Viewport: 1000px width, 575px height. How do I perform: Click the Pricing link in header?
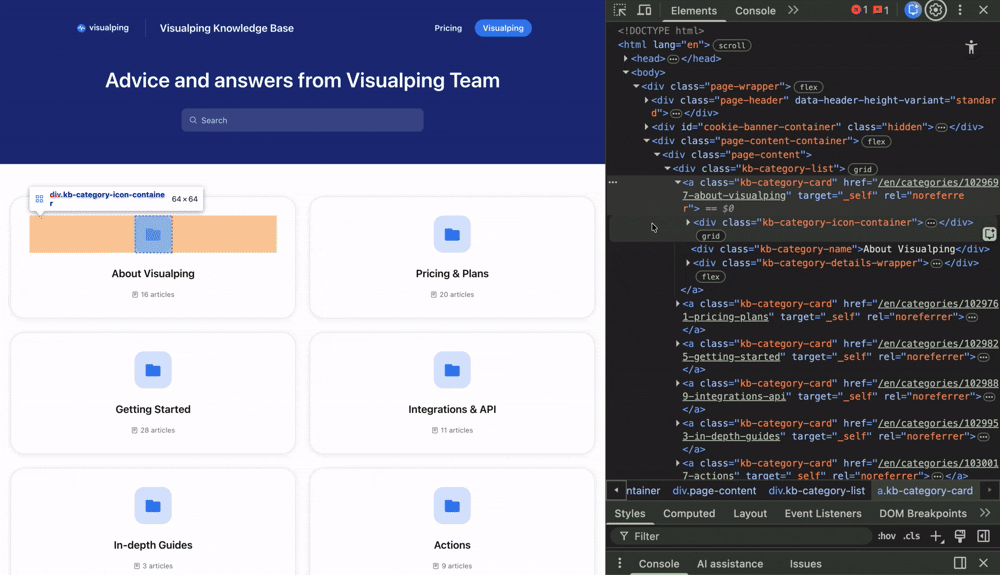(x=448, y=28)
